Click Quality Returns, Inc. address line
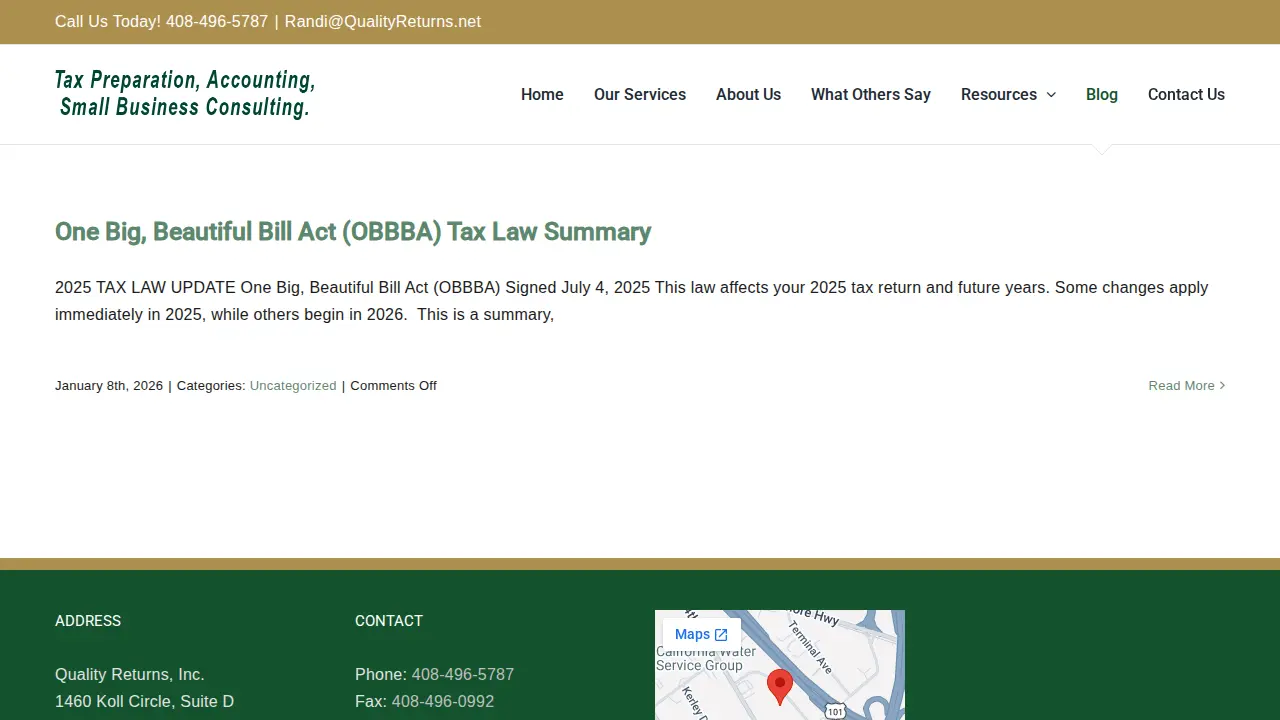This screenshot has height=720, width=1280. pos(130,674)
